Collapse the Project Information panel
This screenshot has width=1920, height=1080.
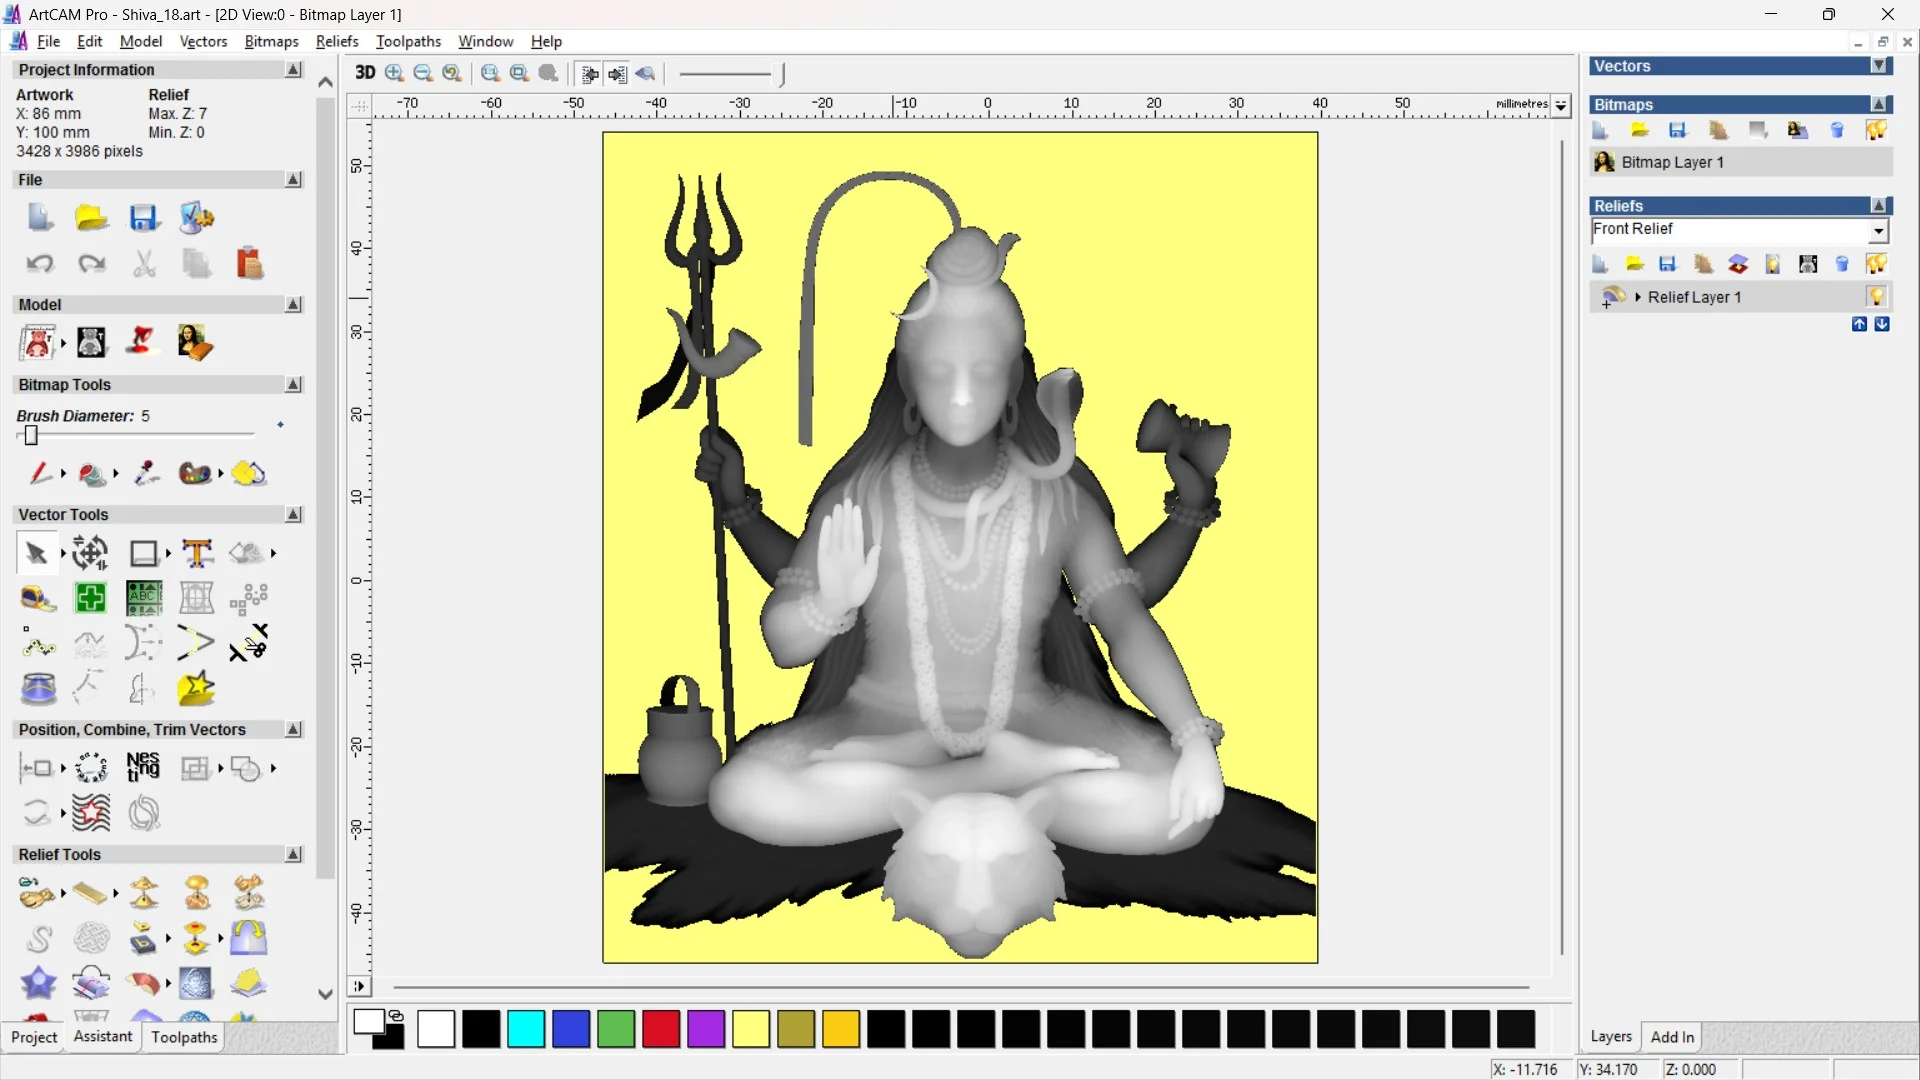click(x=293, y=69)
